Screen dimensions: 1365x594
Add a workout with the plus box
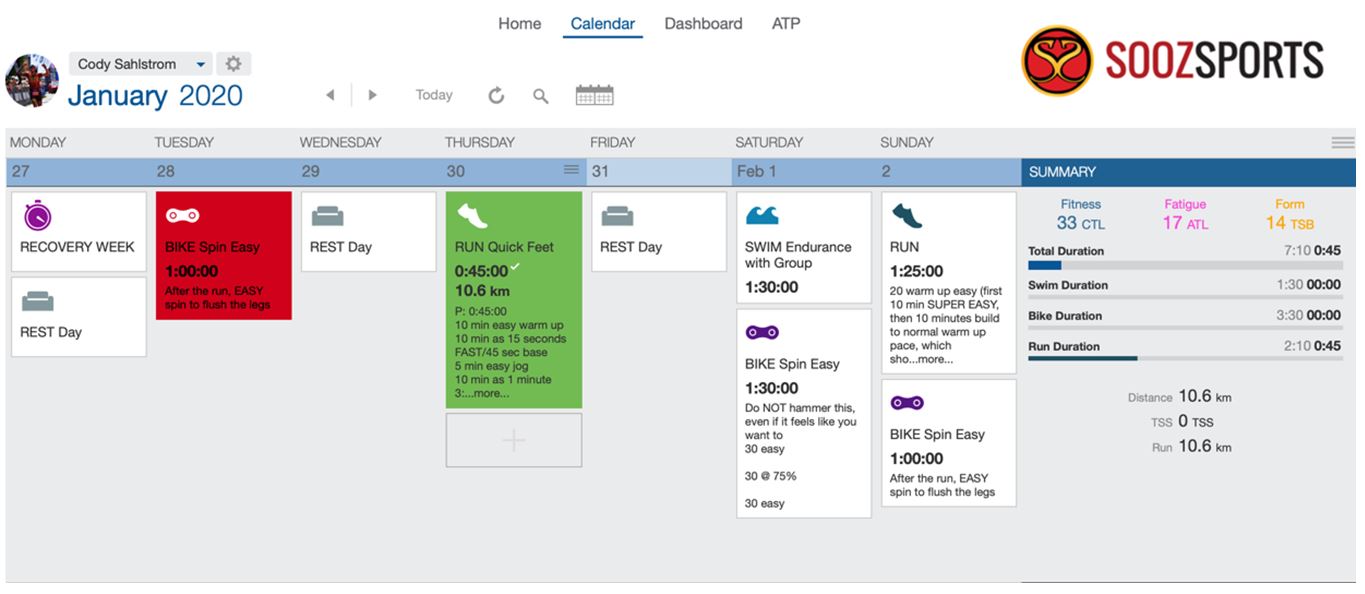pos(513,440)
